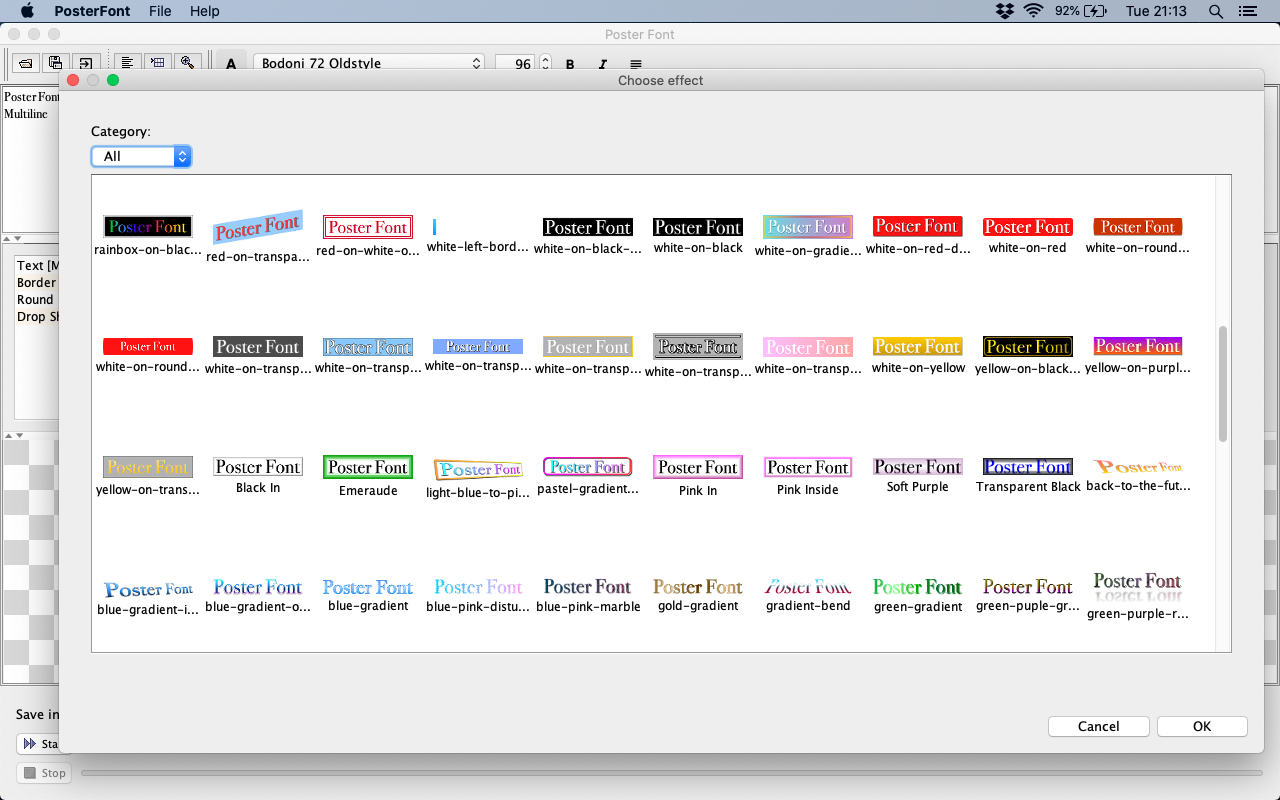The height and width of the screenshot is (800, 1280).
Task: Click the paragraph lines icon after Italic
Action: click(x=636, y=64)
